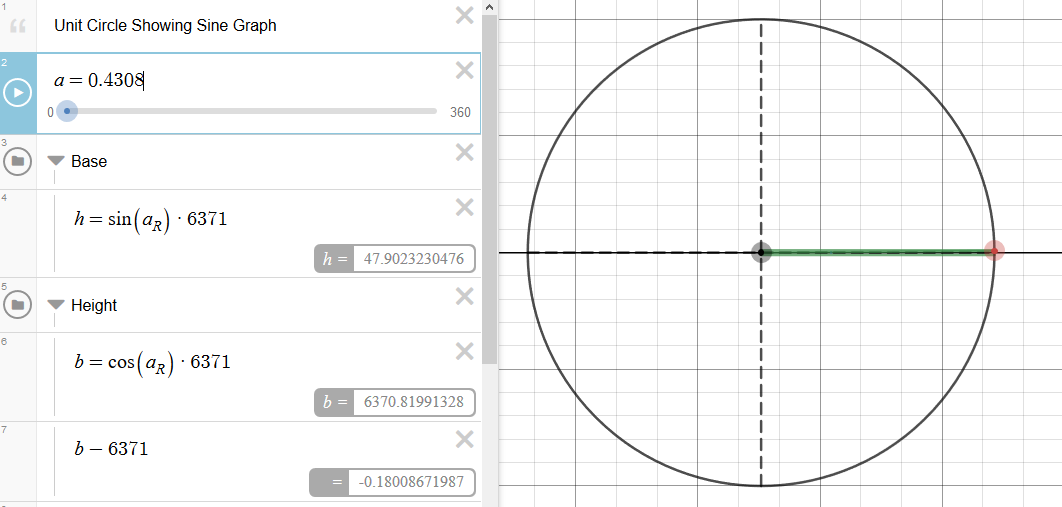Edit the h = sin(aR)·6371 expression
The height and width of the screenshot is (507, 1062).
(x=150, y=219)
